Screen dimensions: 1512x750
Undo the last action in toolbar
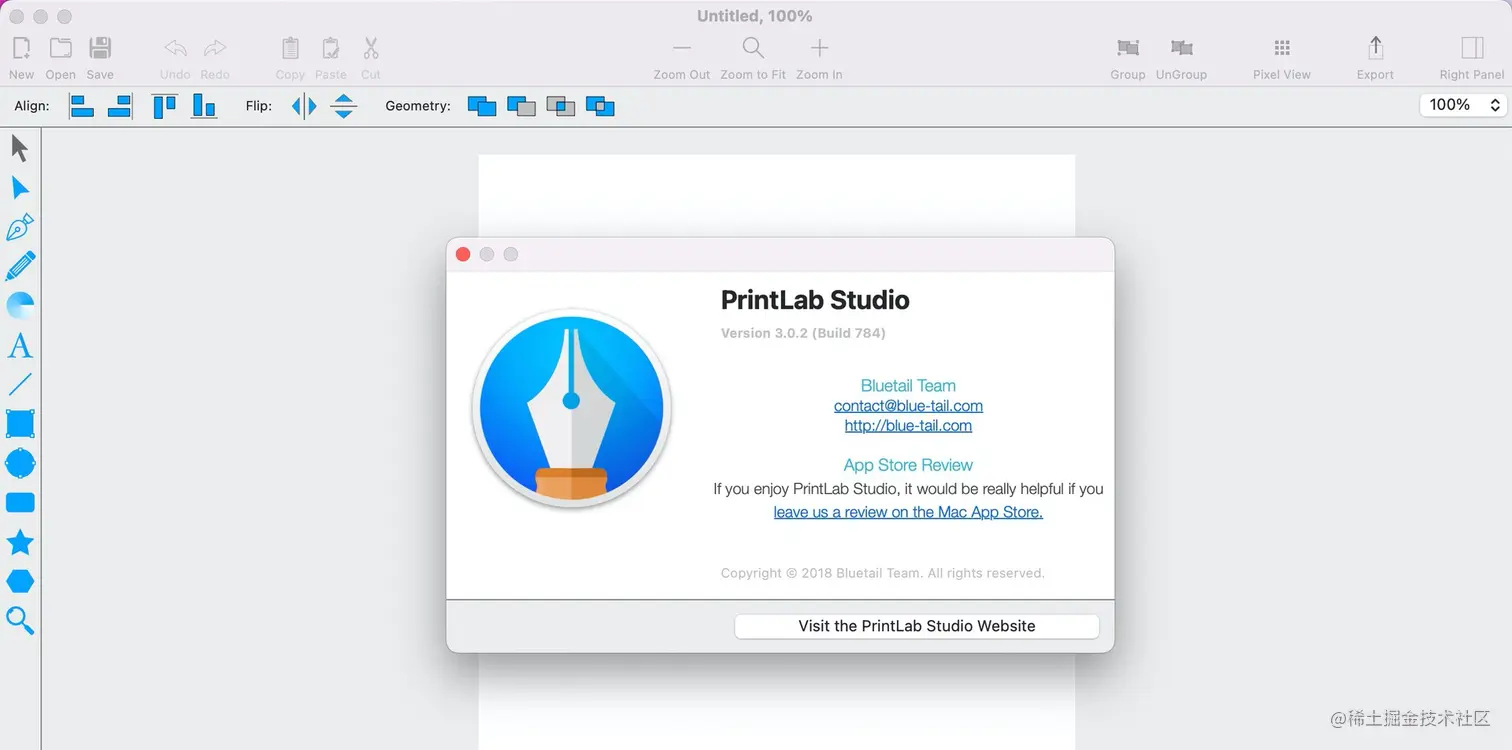pos(175,48)
